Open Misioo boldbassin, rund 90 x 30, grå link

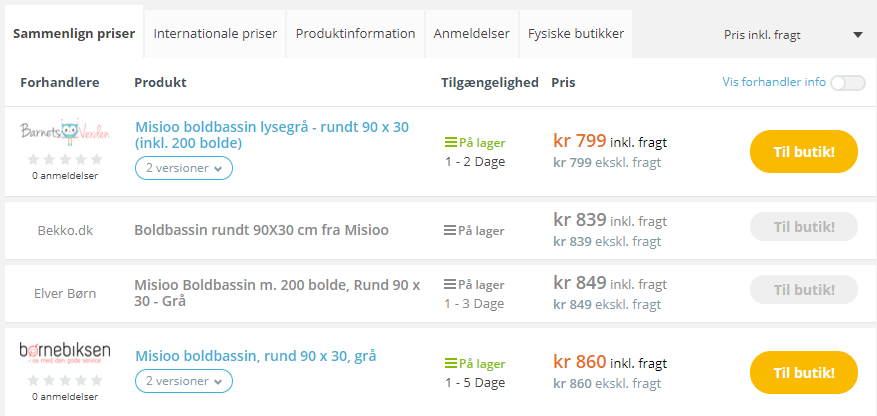coord(256,356)
